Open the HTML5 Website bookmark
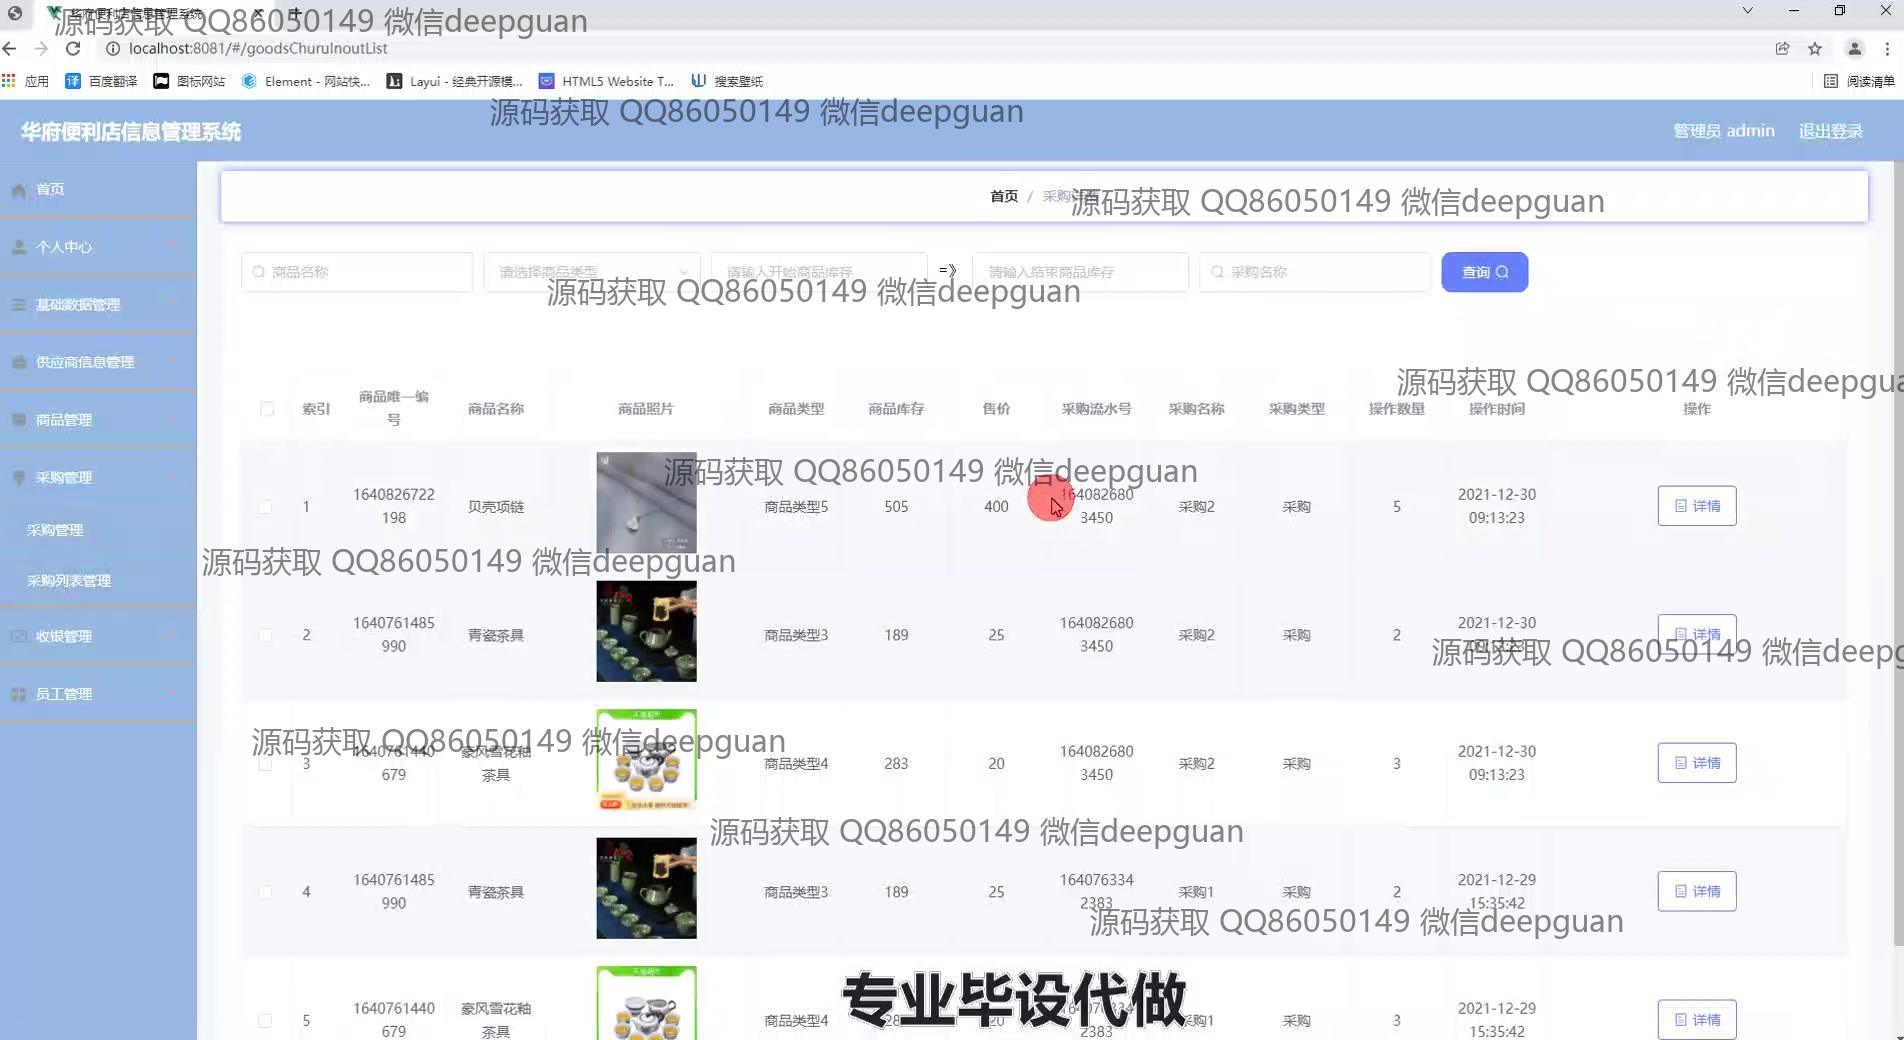Screen dimensions: 1904x1040 point(607,81)
